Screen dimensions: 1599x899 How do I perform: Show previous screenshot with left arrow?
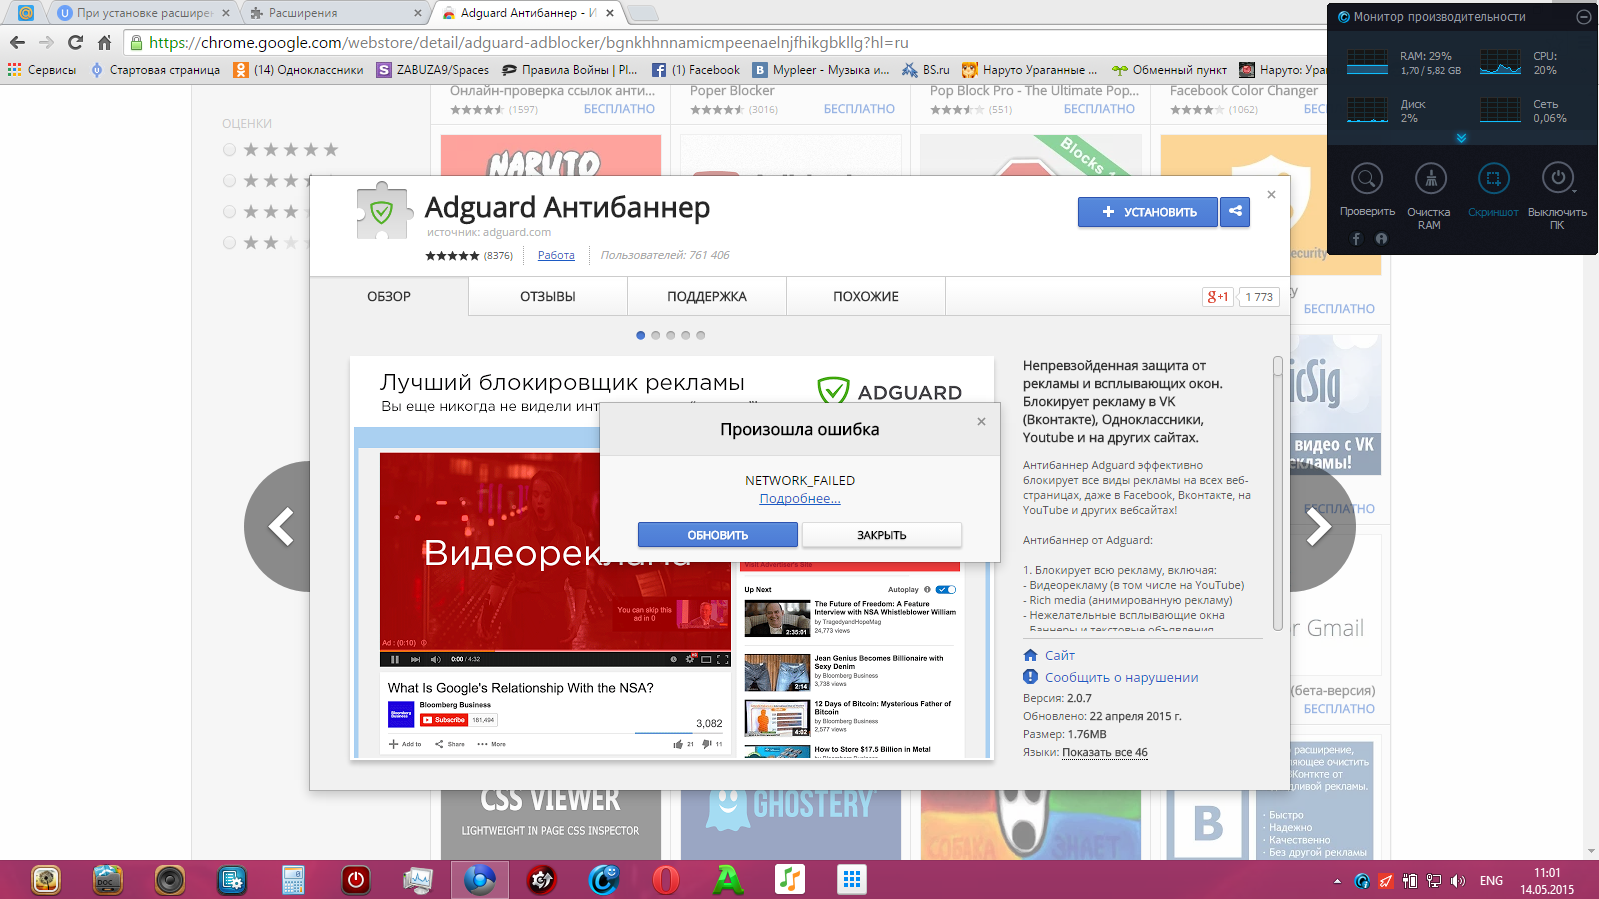(279, 526)
